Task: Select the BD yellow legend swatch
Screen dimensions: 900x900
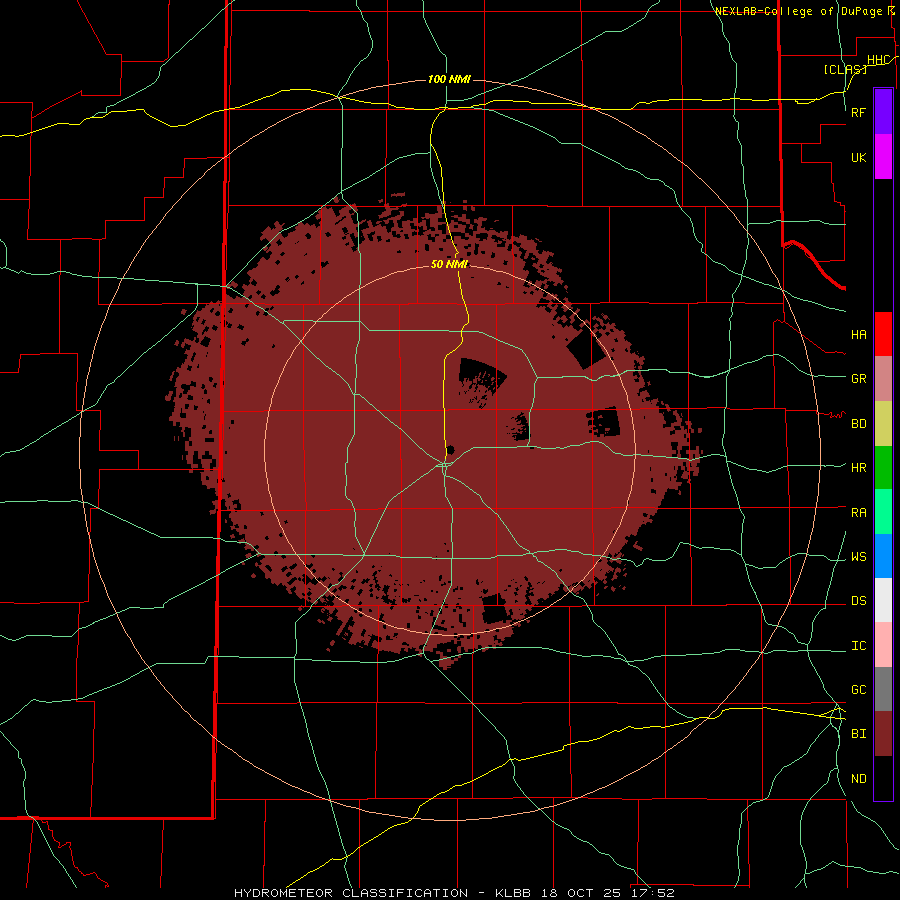Action: click(883, 424)
